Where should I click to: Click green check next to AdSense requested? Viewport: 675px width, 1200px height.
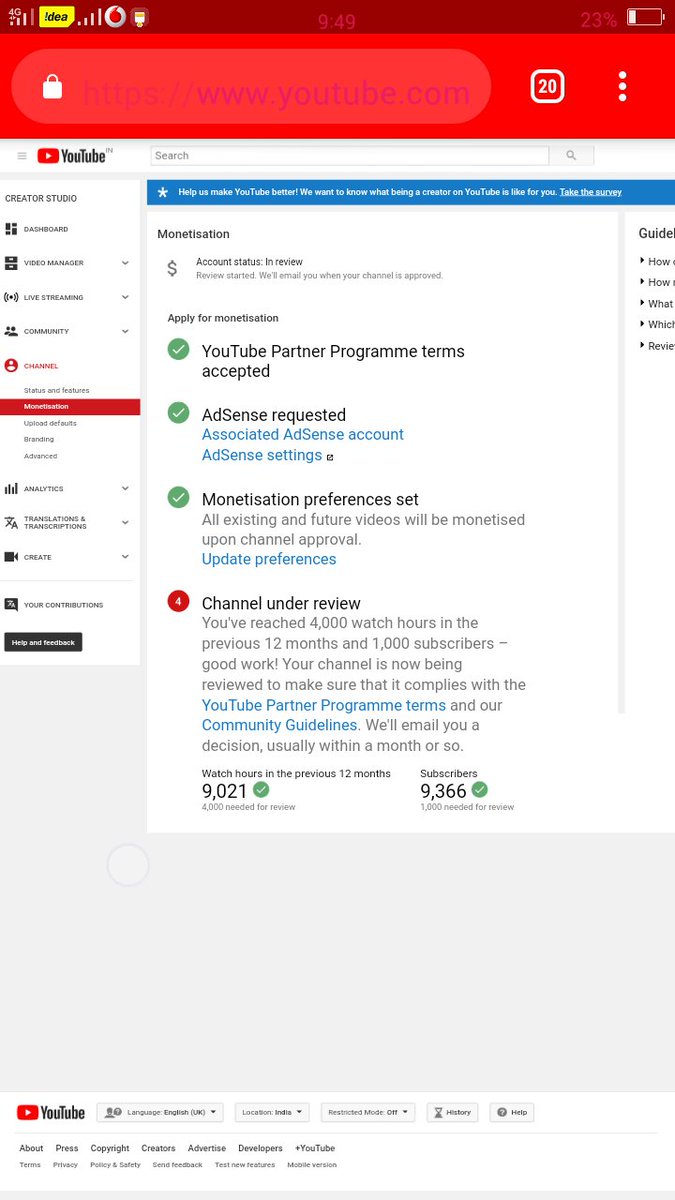point(178,412)
